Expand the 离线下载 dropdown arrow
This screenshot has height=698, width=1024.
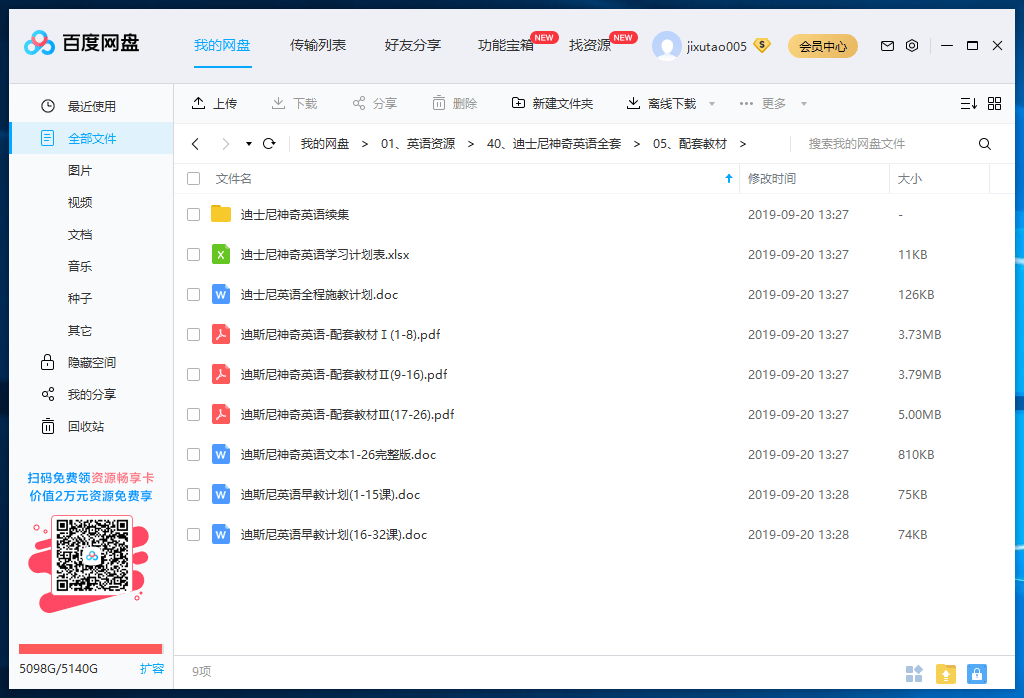pyautogui.click(x=711, y=102)
